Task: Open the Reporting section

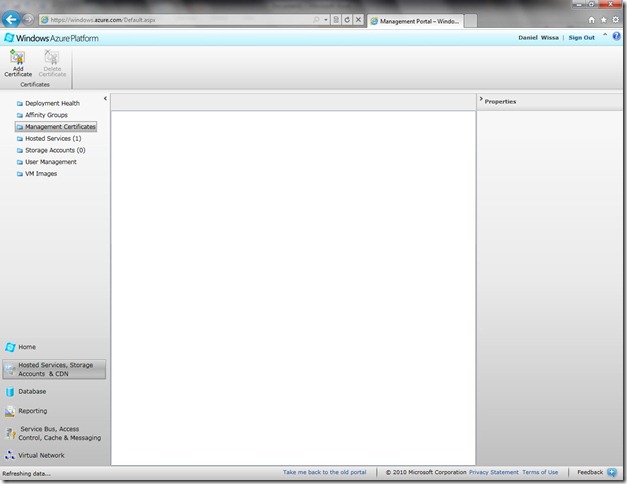Action: (32, 411)
